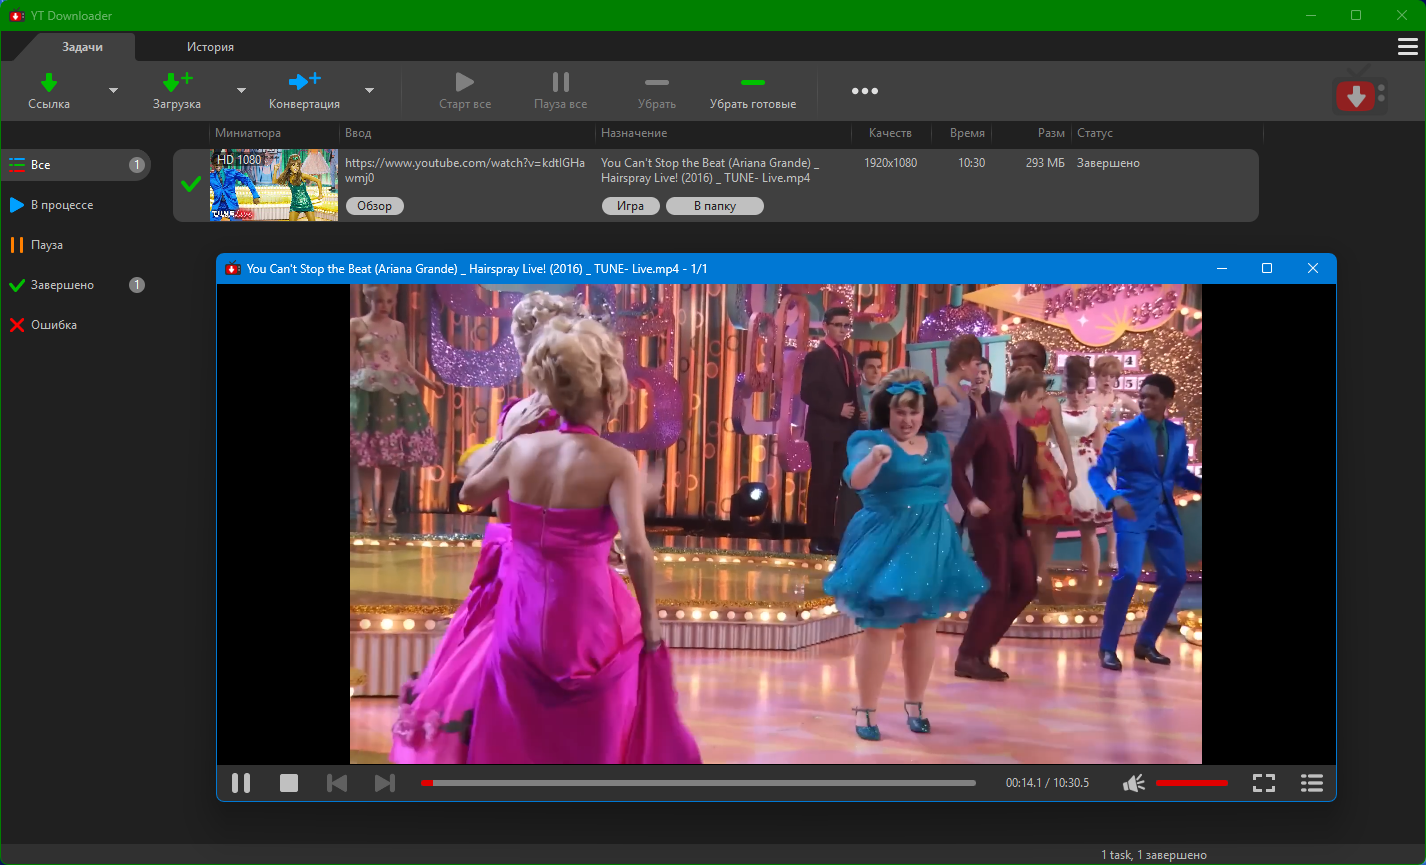
Task: Select the Завершено filter in sidebar
Action: (62, 285)
